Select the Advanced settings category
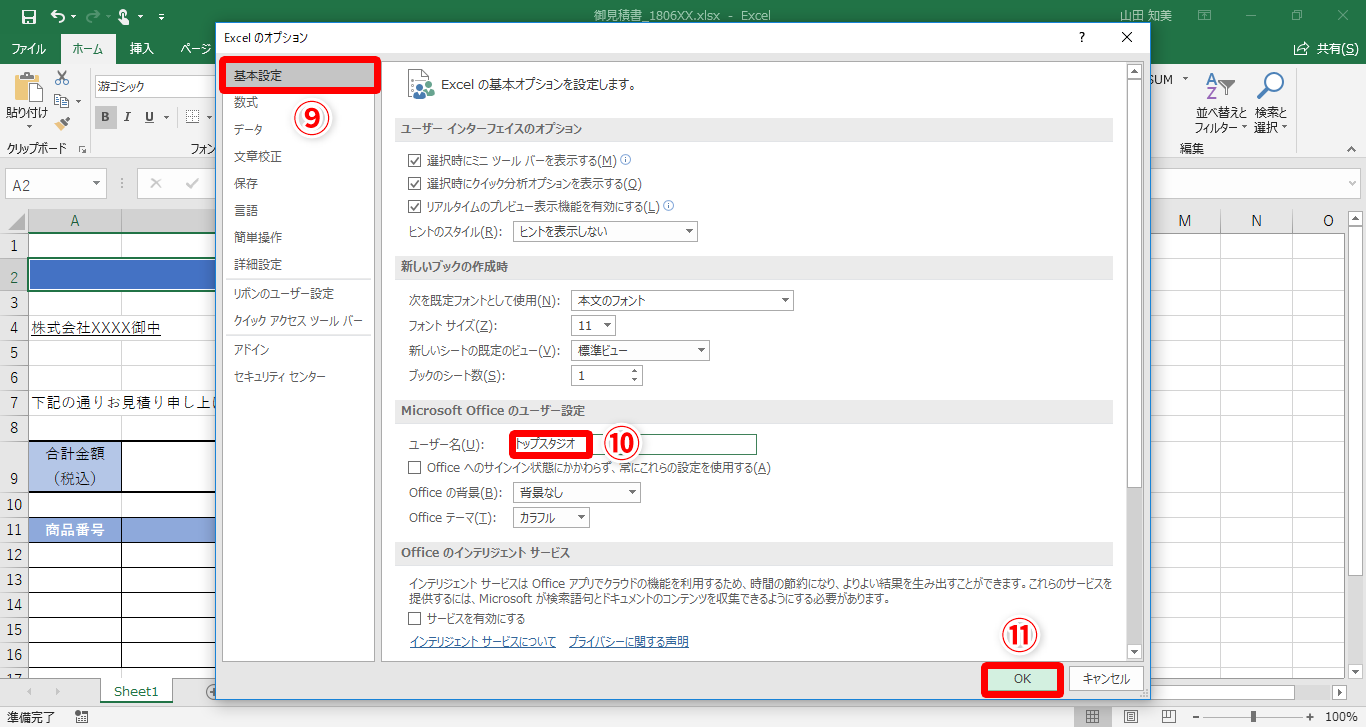Screen dimensions: 1366x727 tap(298, 264)
